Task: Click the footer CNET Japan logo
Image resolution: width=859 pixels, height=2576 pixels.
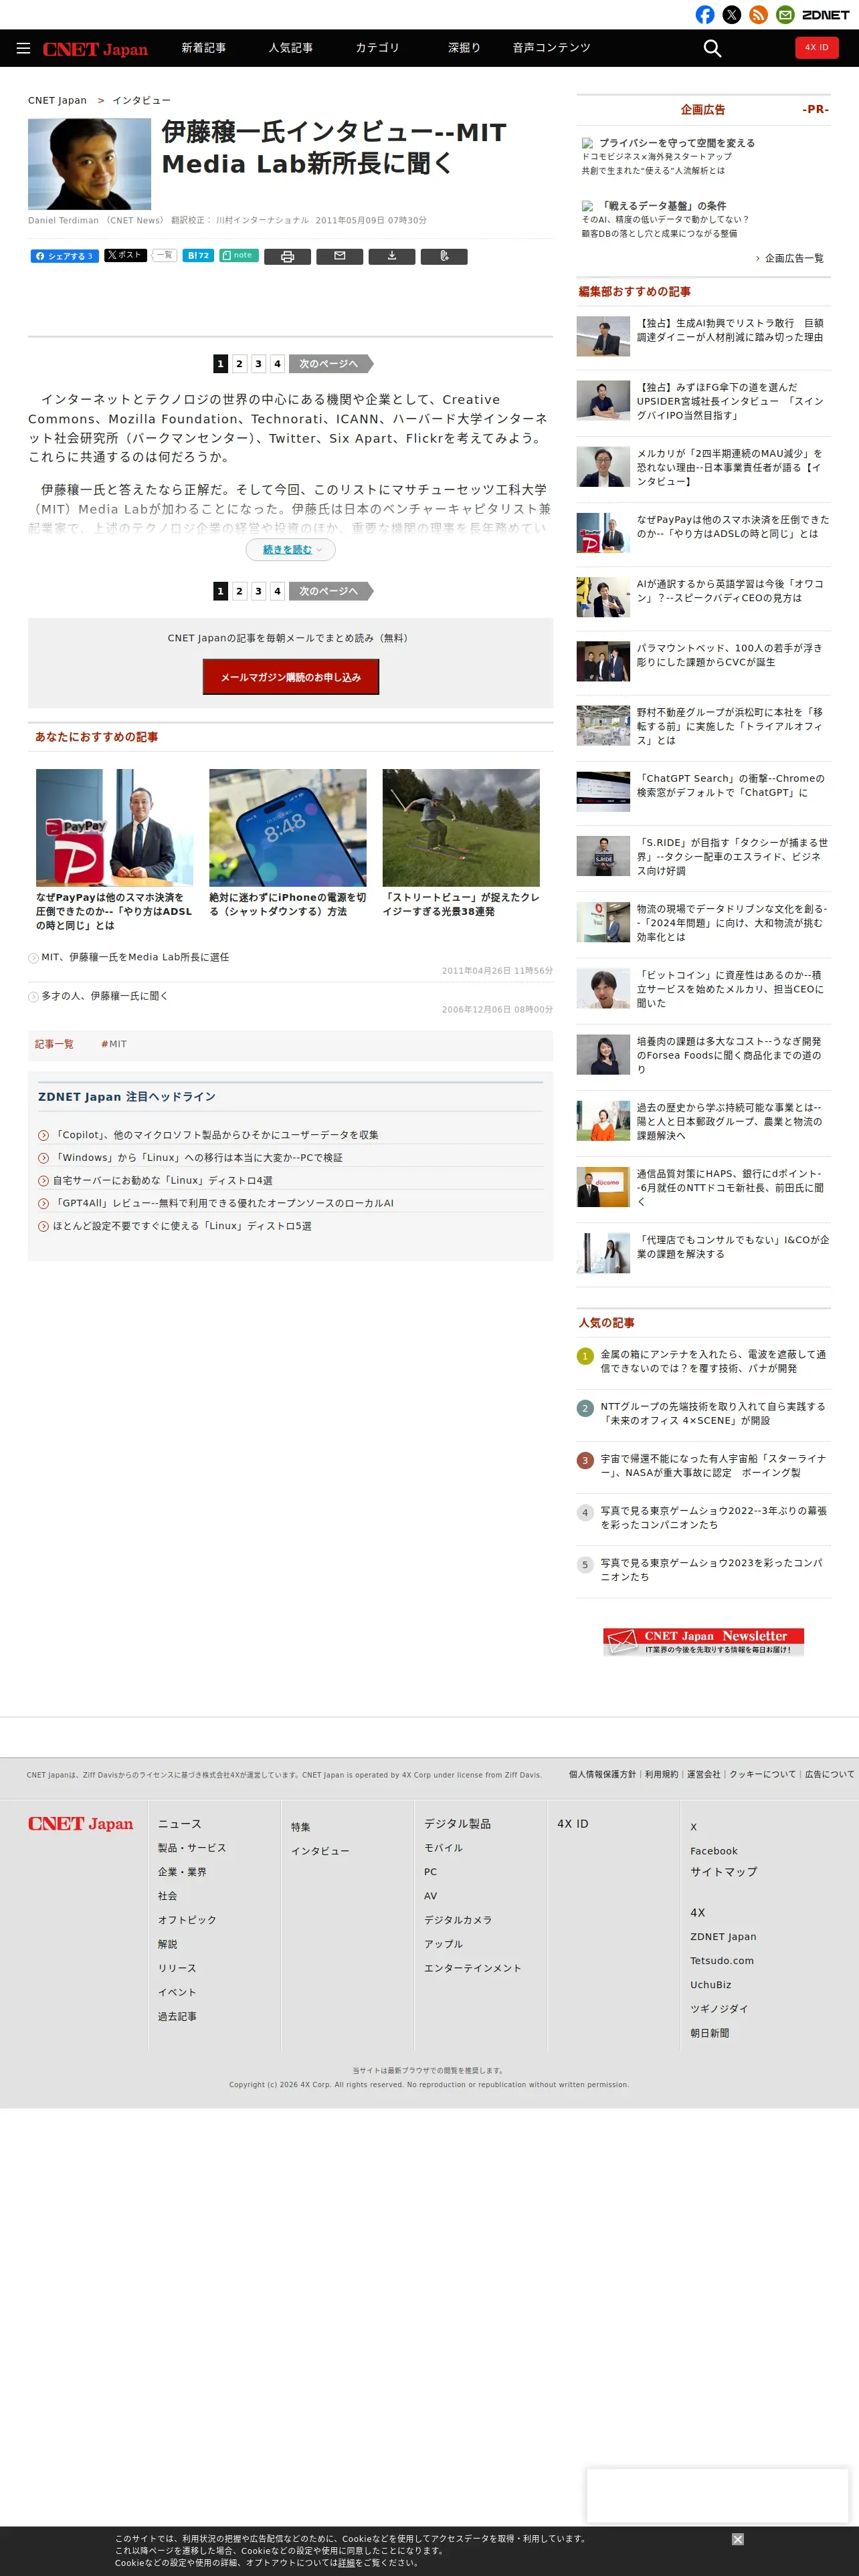Action: [81, 1824]
